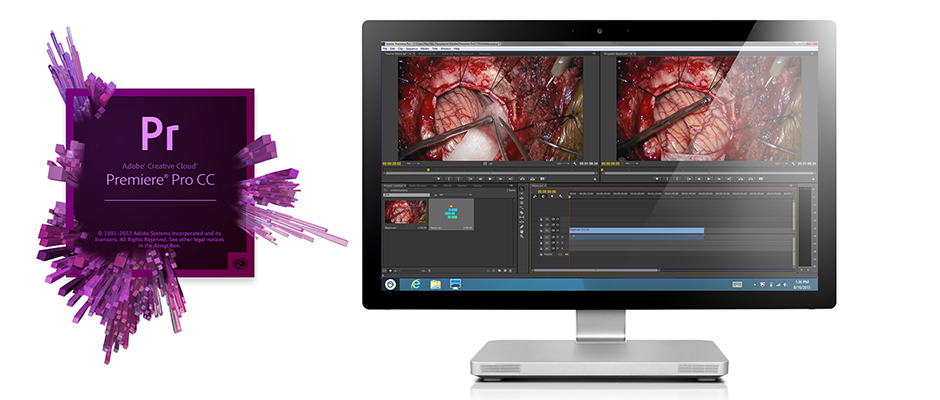The image size is (940, 400).
Task: Click Mark In in the Source monitor
Action: [449, 179]
